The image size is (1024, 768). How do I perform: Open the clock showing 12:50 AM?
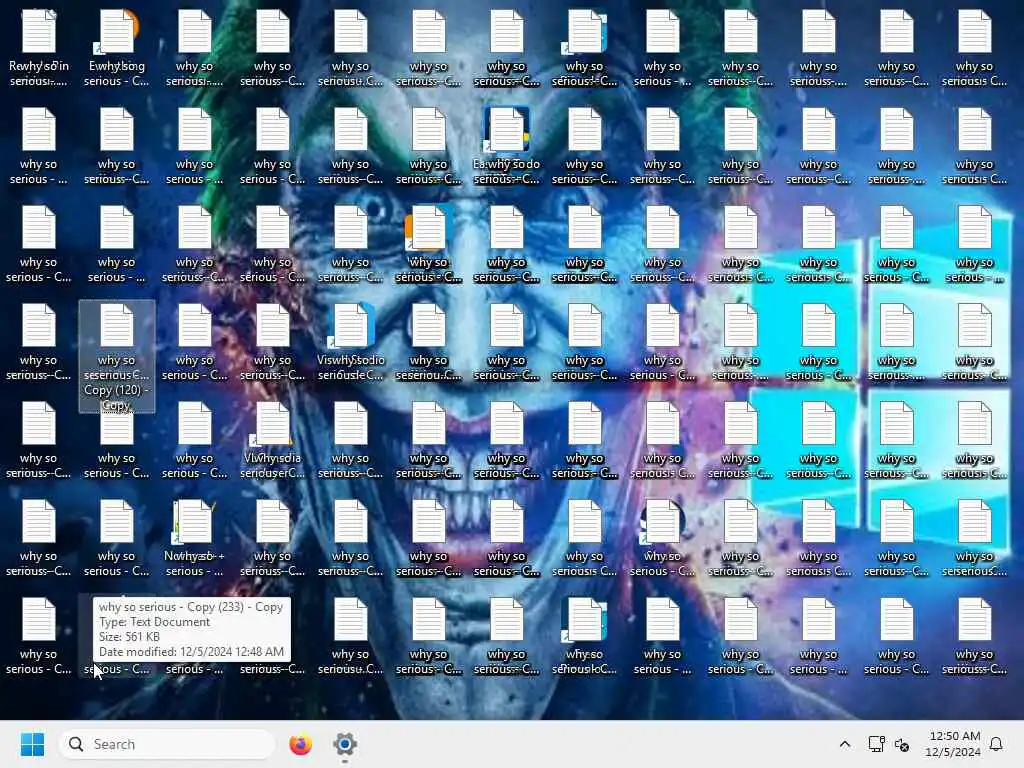pyautogui.click(x=953, y=744)
